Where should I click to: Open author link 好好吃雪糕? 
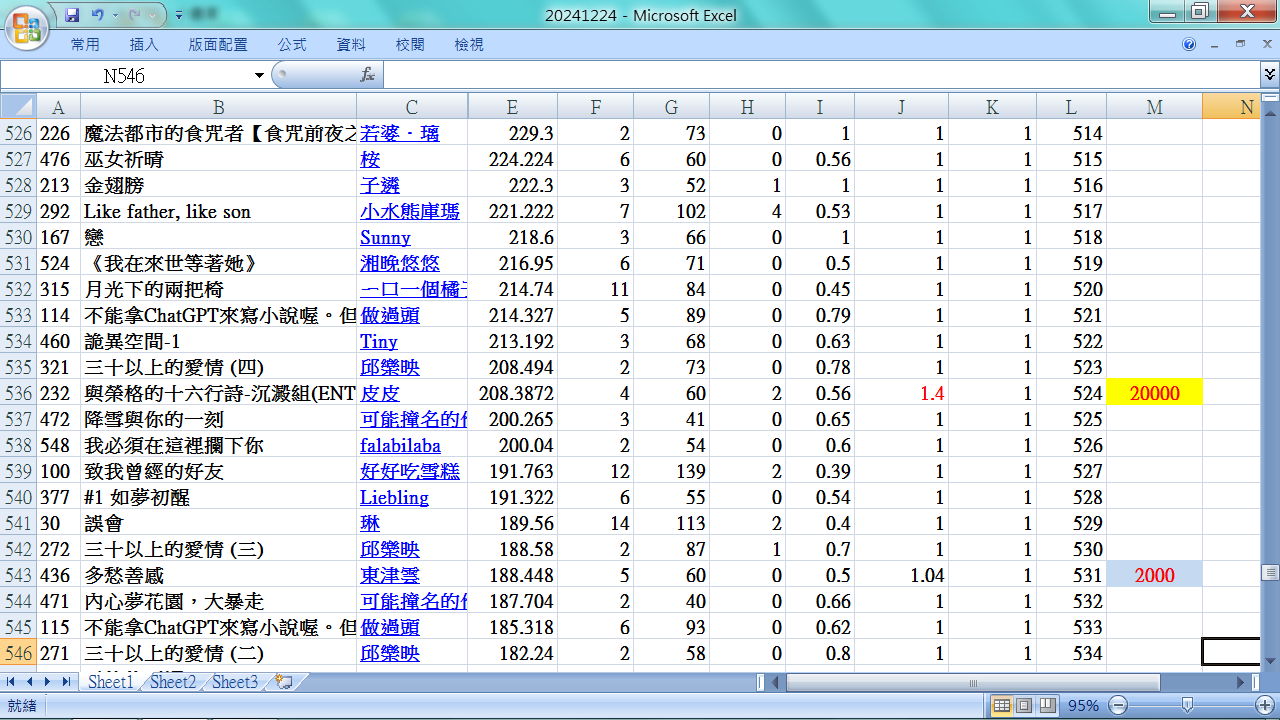pos(410,471)
